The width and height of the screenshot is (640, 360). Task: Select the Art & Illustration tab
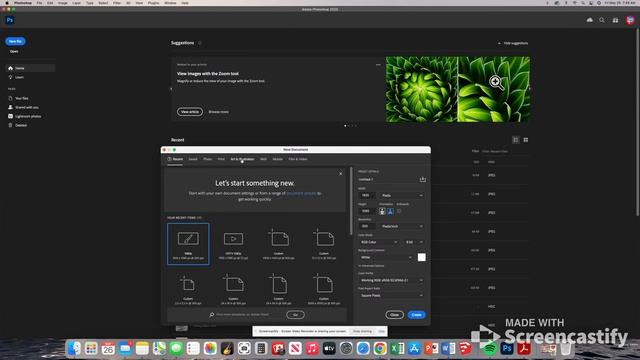242,159
